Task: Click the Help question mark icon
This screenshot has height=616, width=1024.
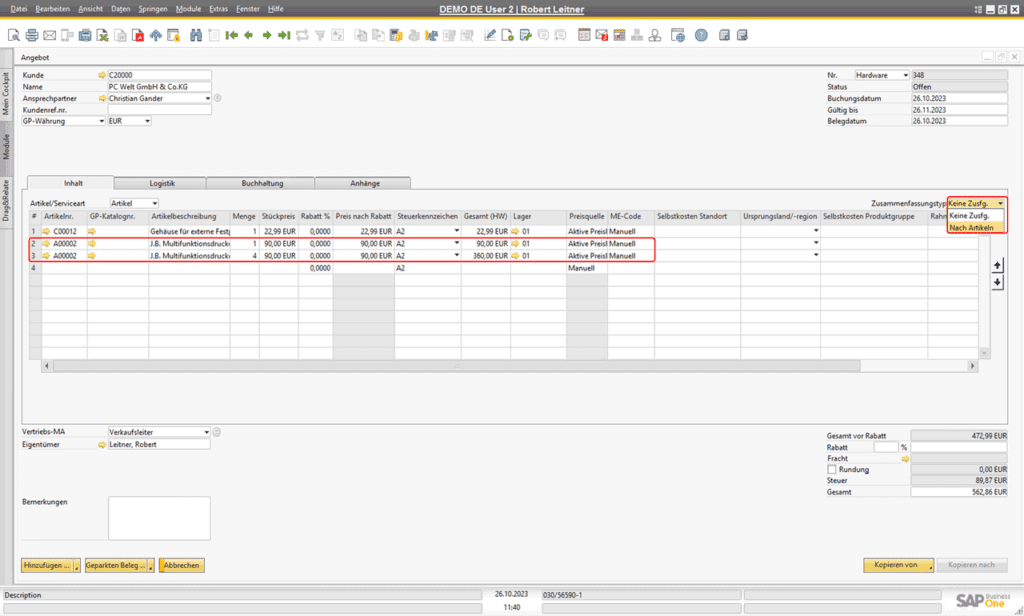Action: (701, 35)
